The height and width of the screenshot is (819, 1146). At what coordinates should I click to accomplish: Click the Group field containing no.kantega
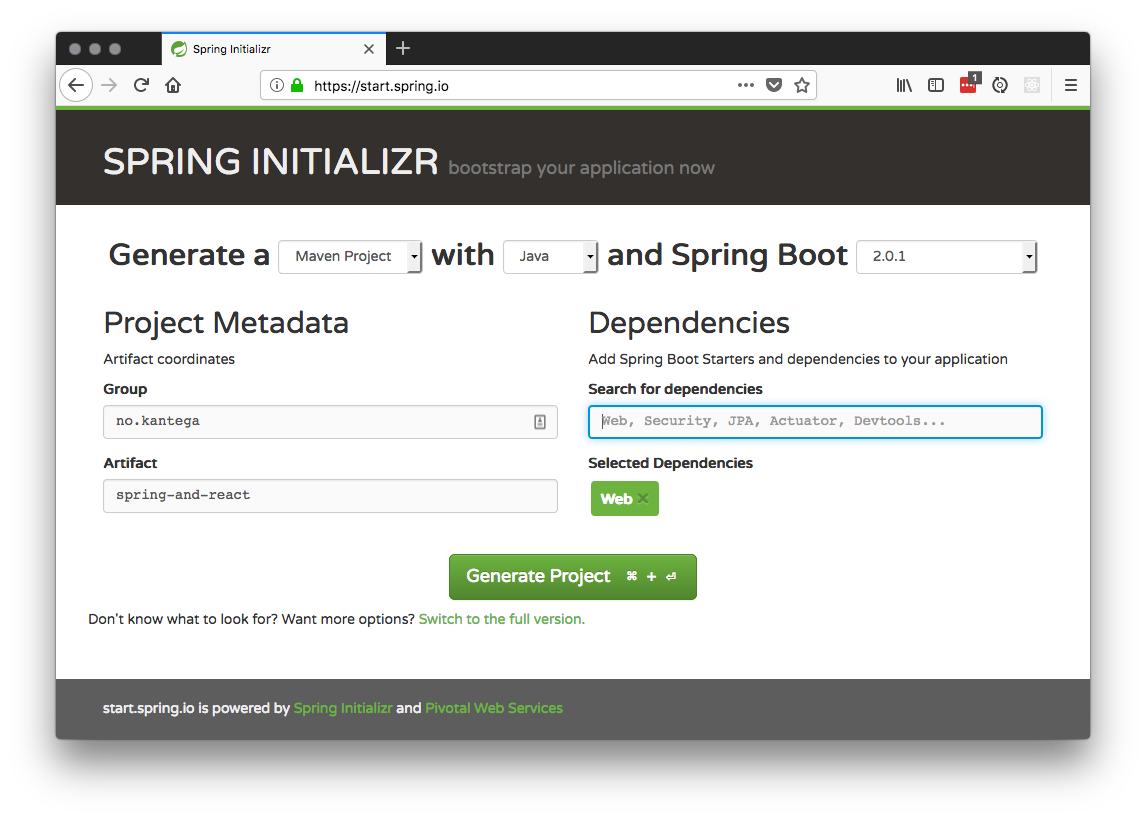[x=330, y=422]
